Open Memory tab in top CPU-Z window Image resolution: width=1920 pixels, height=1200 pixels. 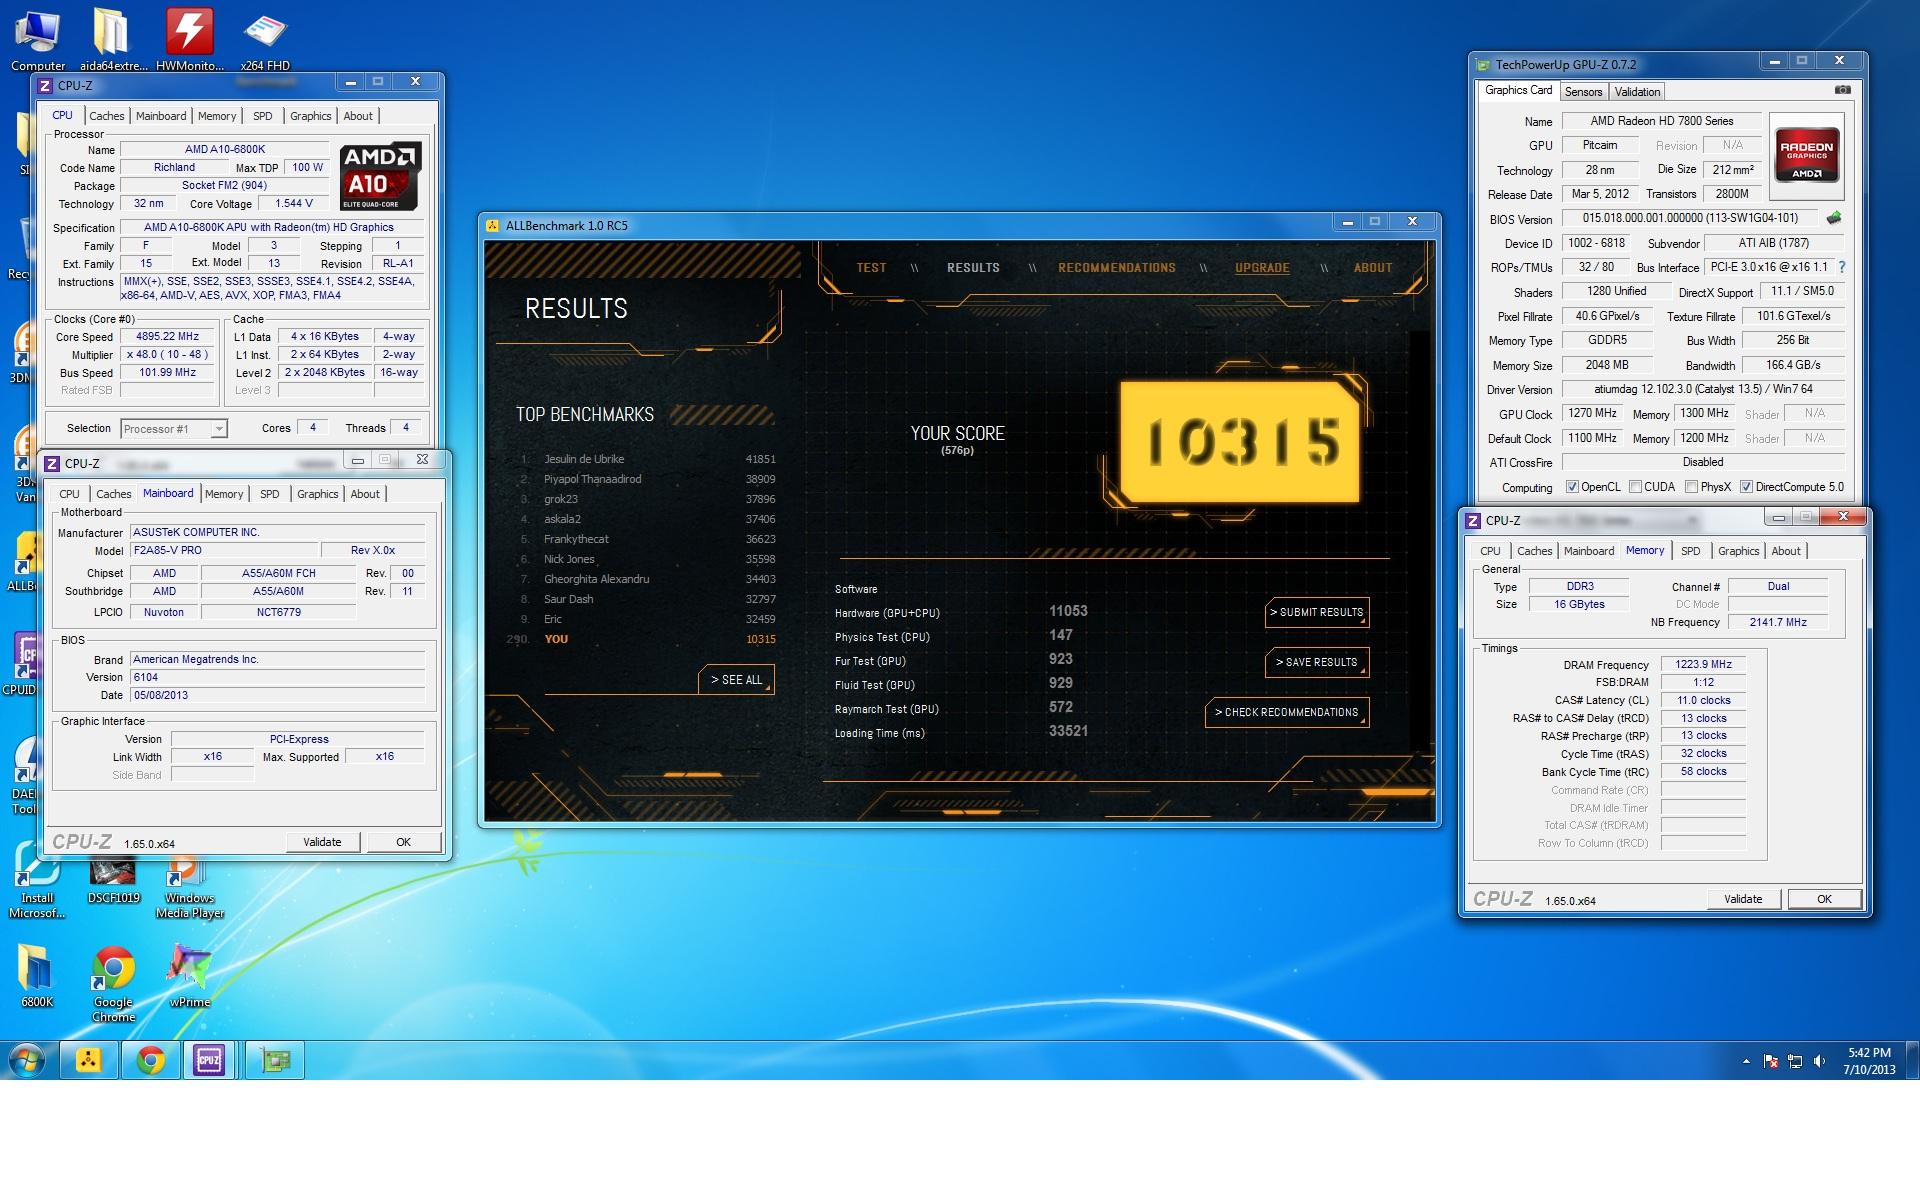point(217,116)
